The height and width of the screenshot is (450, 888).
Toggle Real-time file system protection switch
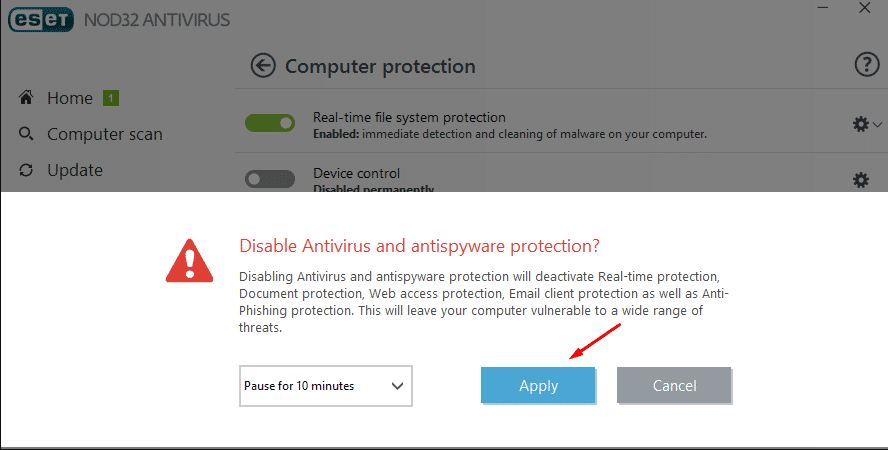(x=270, y=123)
